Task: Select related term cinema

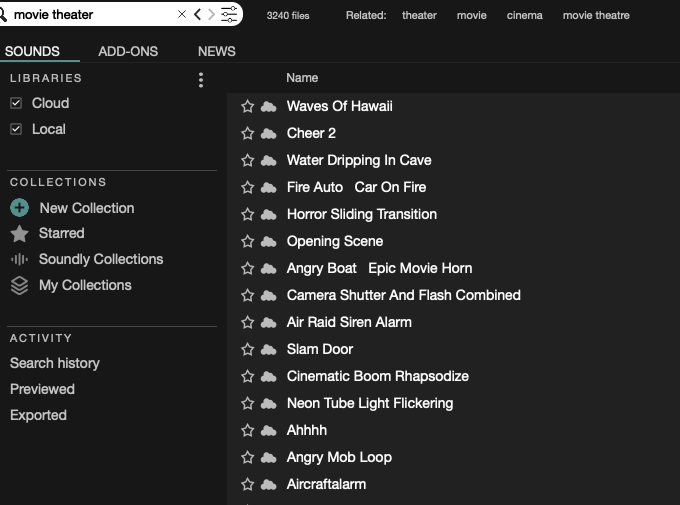Action: (524, 15)
